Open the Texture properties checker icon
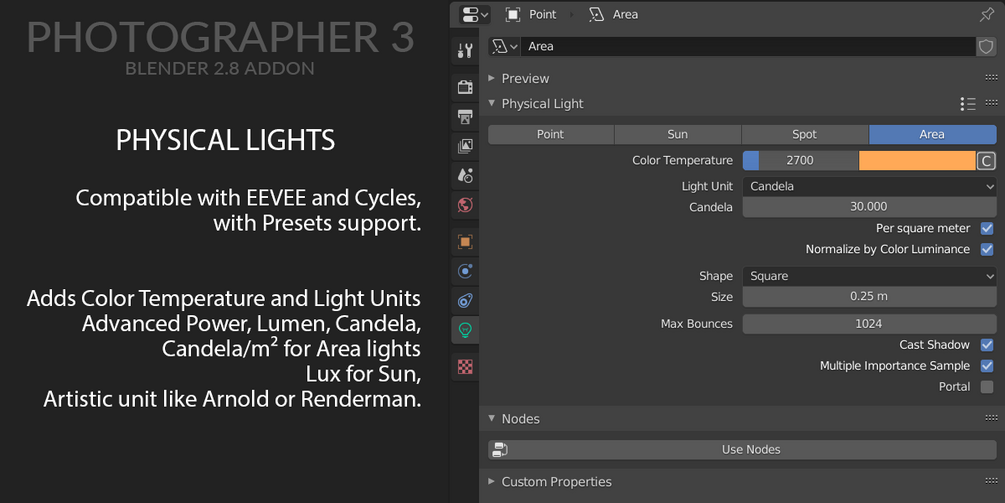Viewport: 1005px width, 503px height. [465, 367]
